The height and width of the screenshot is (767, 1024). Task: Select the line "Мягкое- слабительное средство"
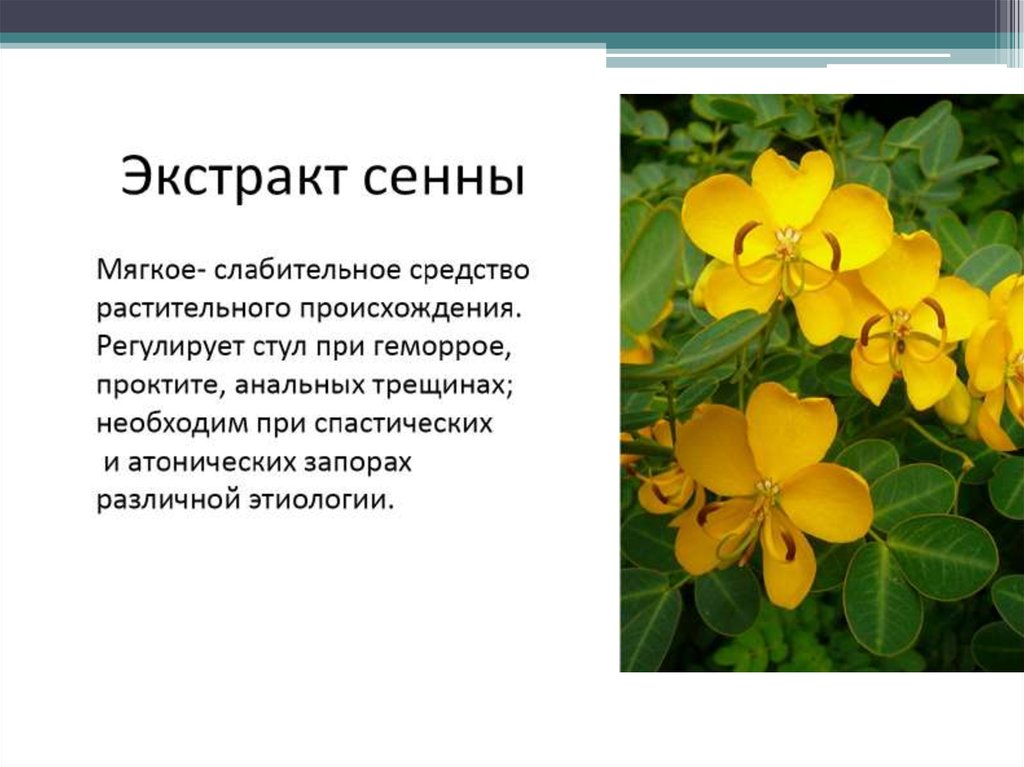pyautogui.click(x=312, y=270)
